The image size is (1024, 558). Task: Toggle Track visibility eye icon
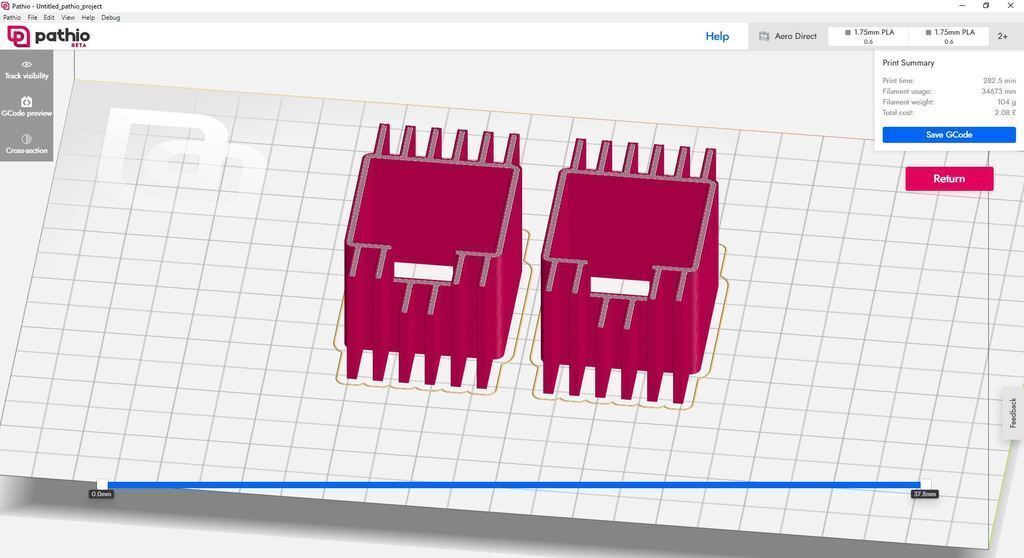click(27, 65)
